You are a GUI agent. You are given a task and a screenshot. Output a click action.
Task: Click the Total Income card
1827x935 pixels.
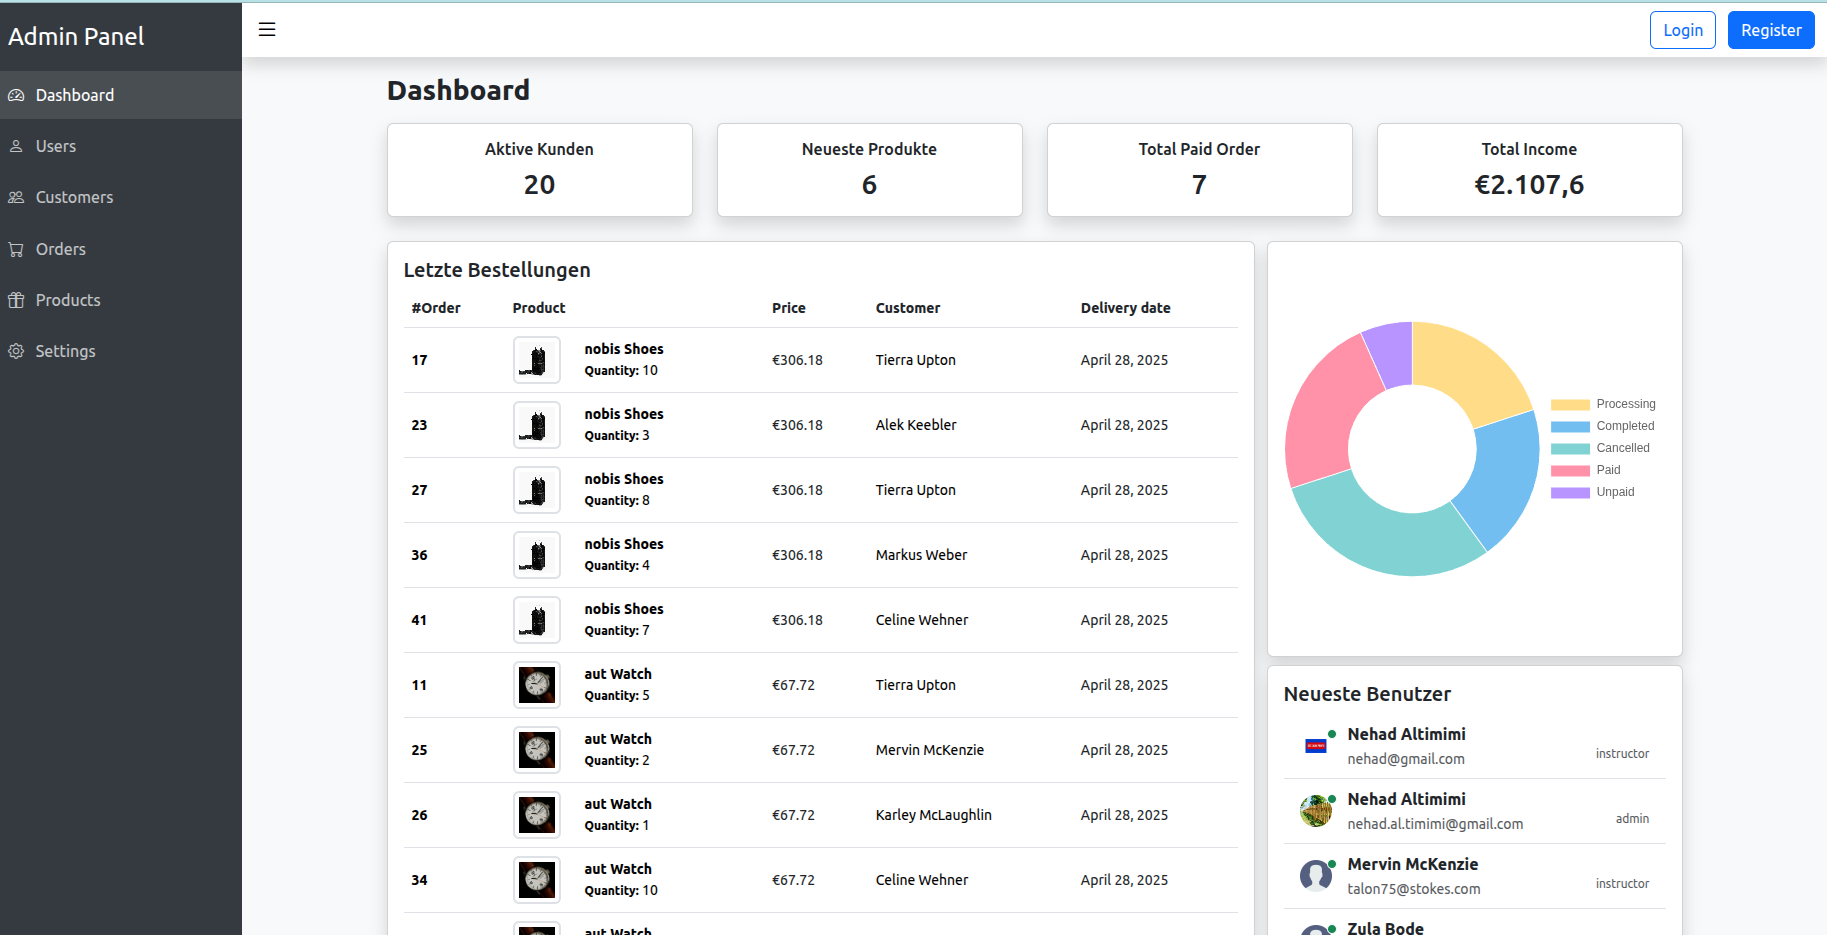(1529, 170)
